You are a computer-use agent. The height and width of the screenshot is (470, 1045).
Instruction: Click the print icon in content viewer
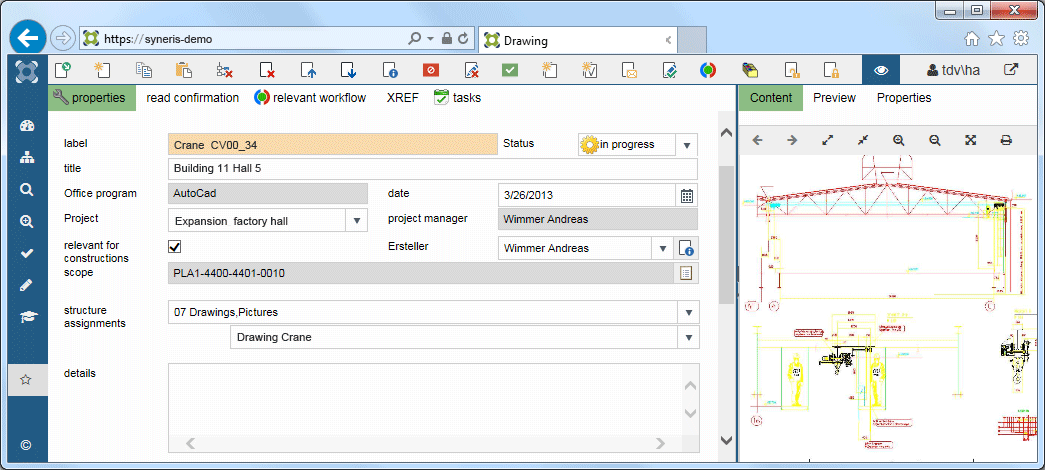(x=1006, y=140)
